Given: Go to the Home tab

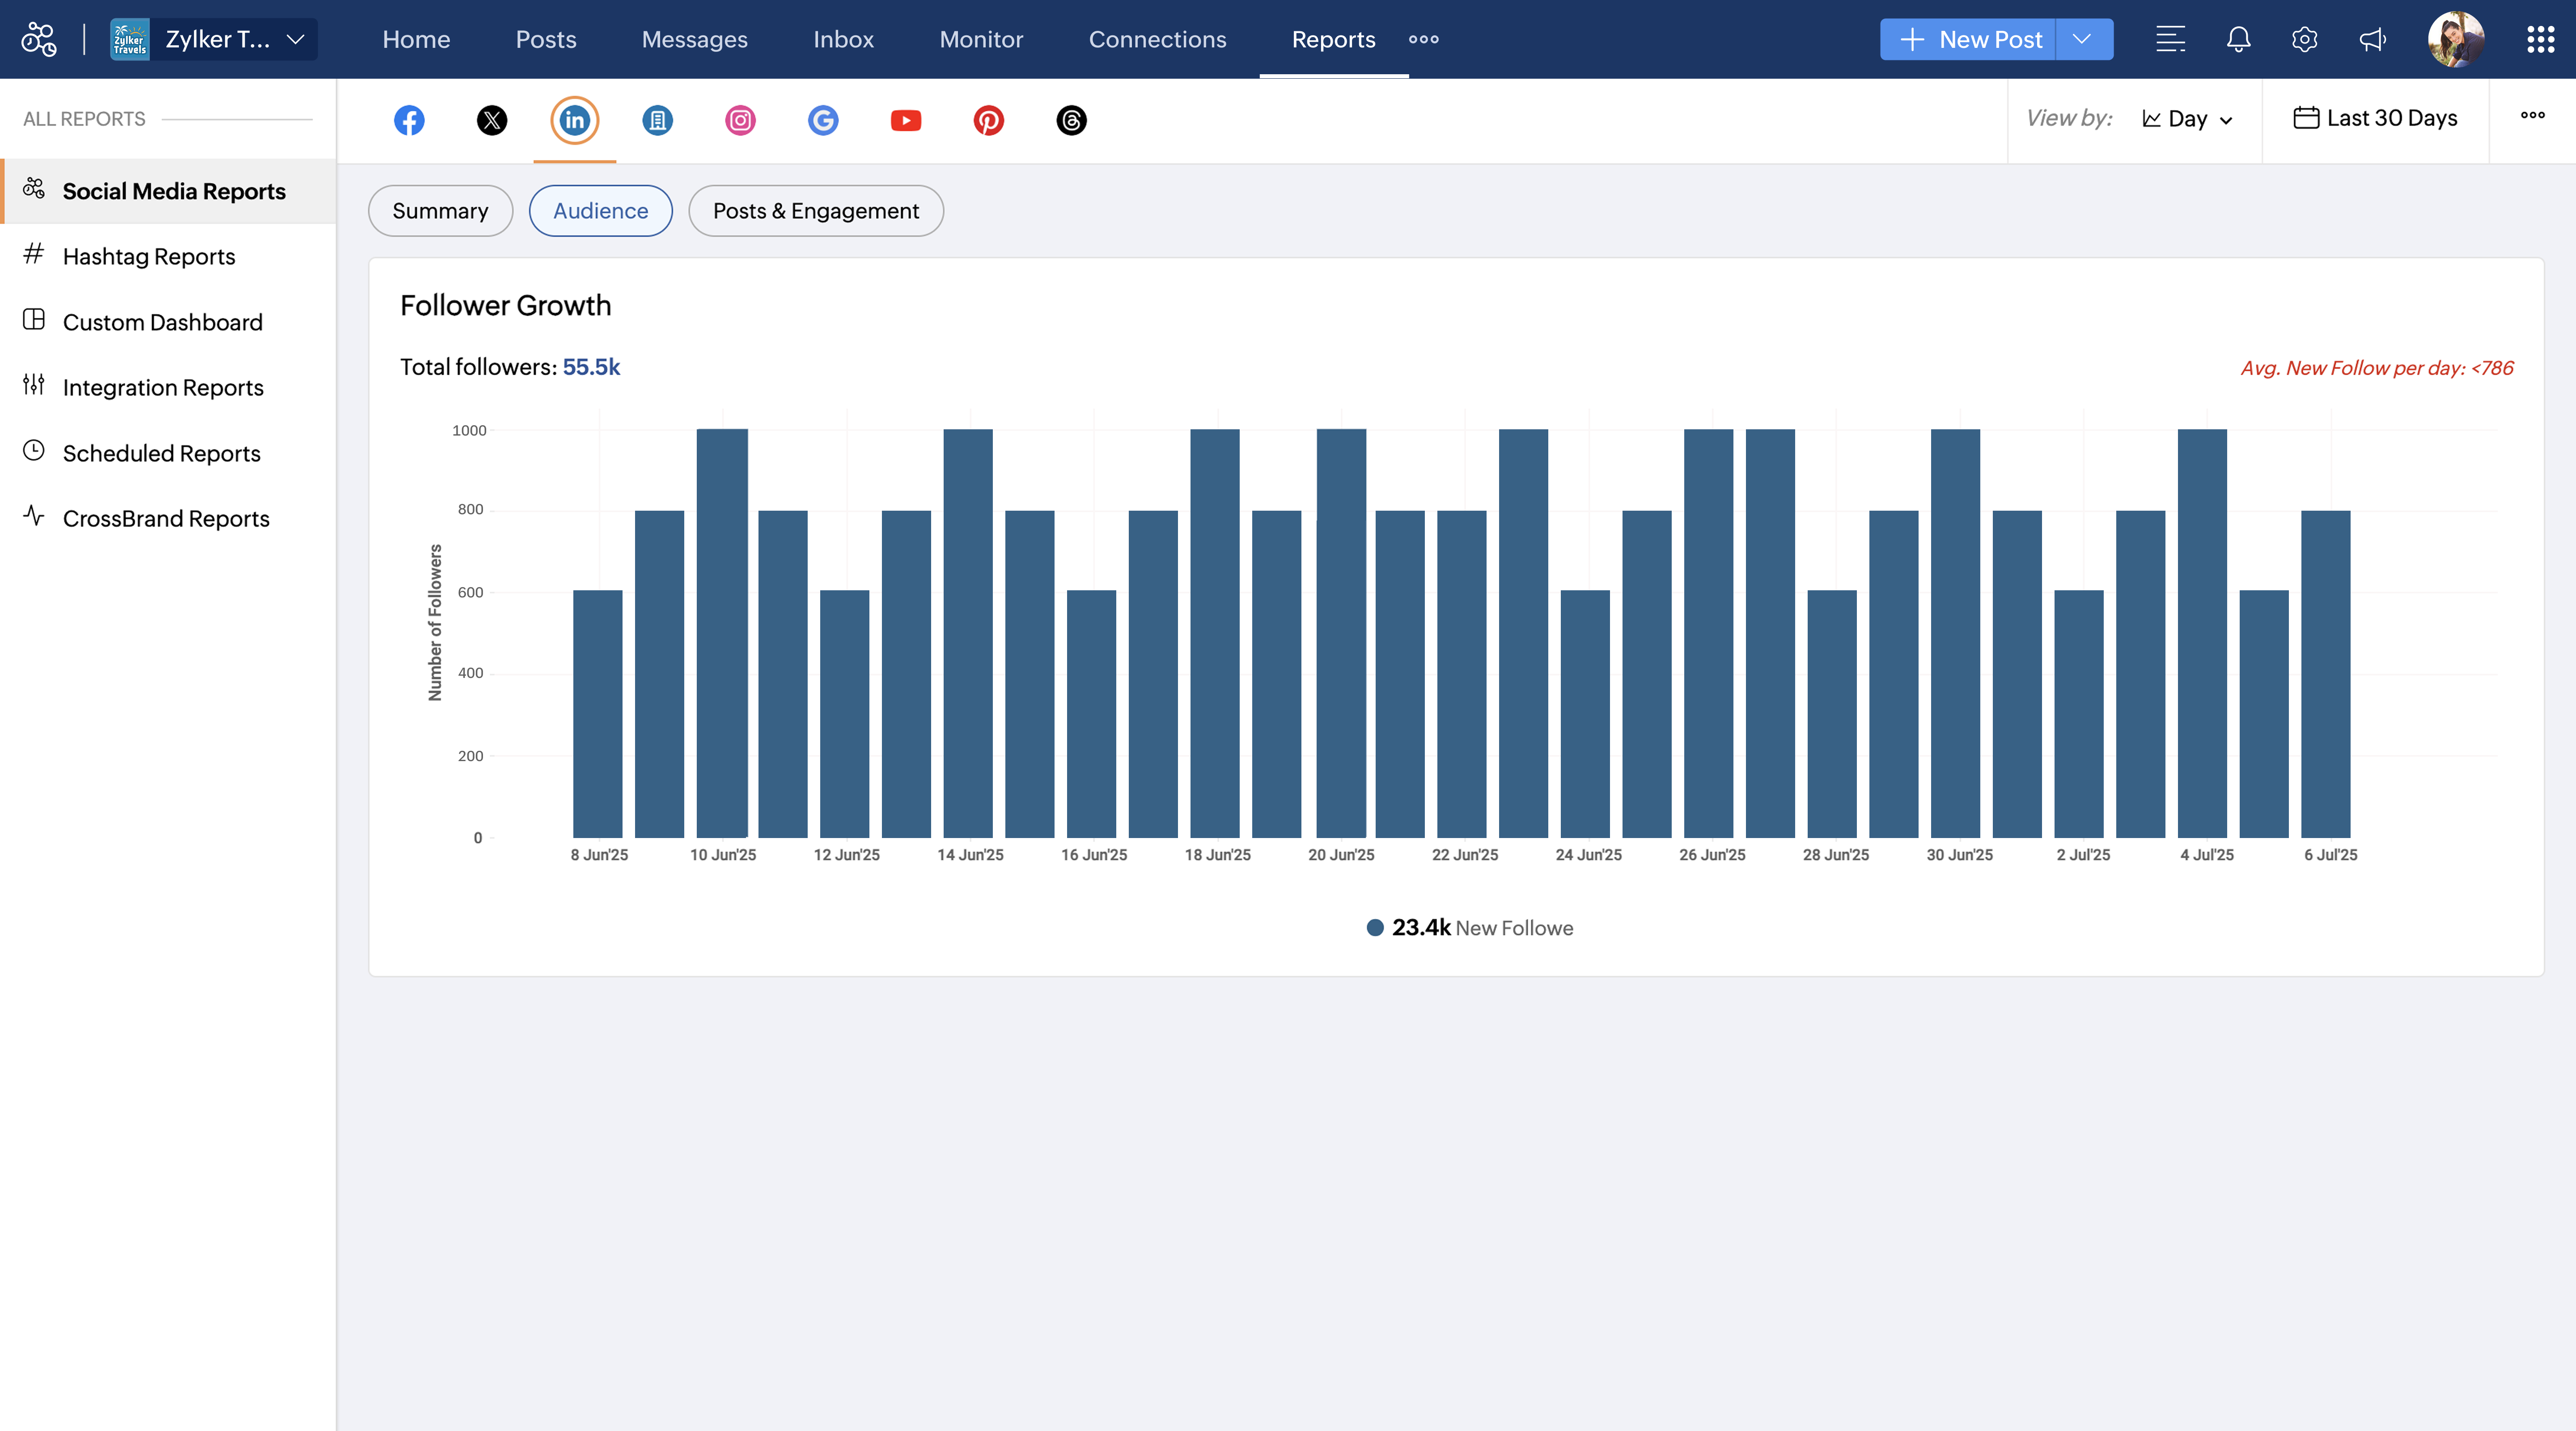Looking at the screenshot, I should pyautogui.click(x=416, y=39).
